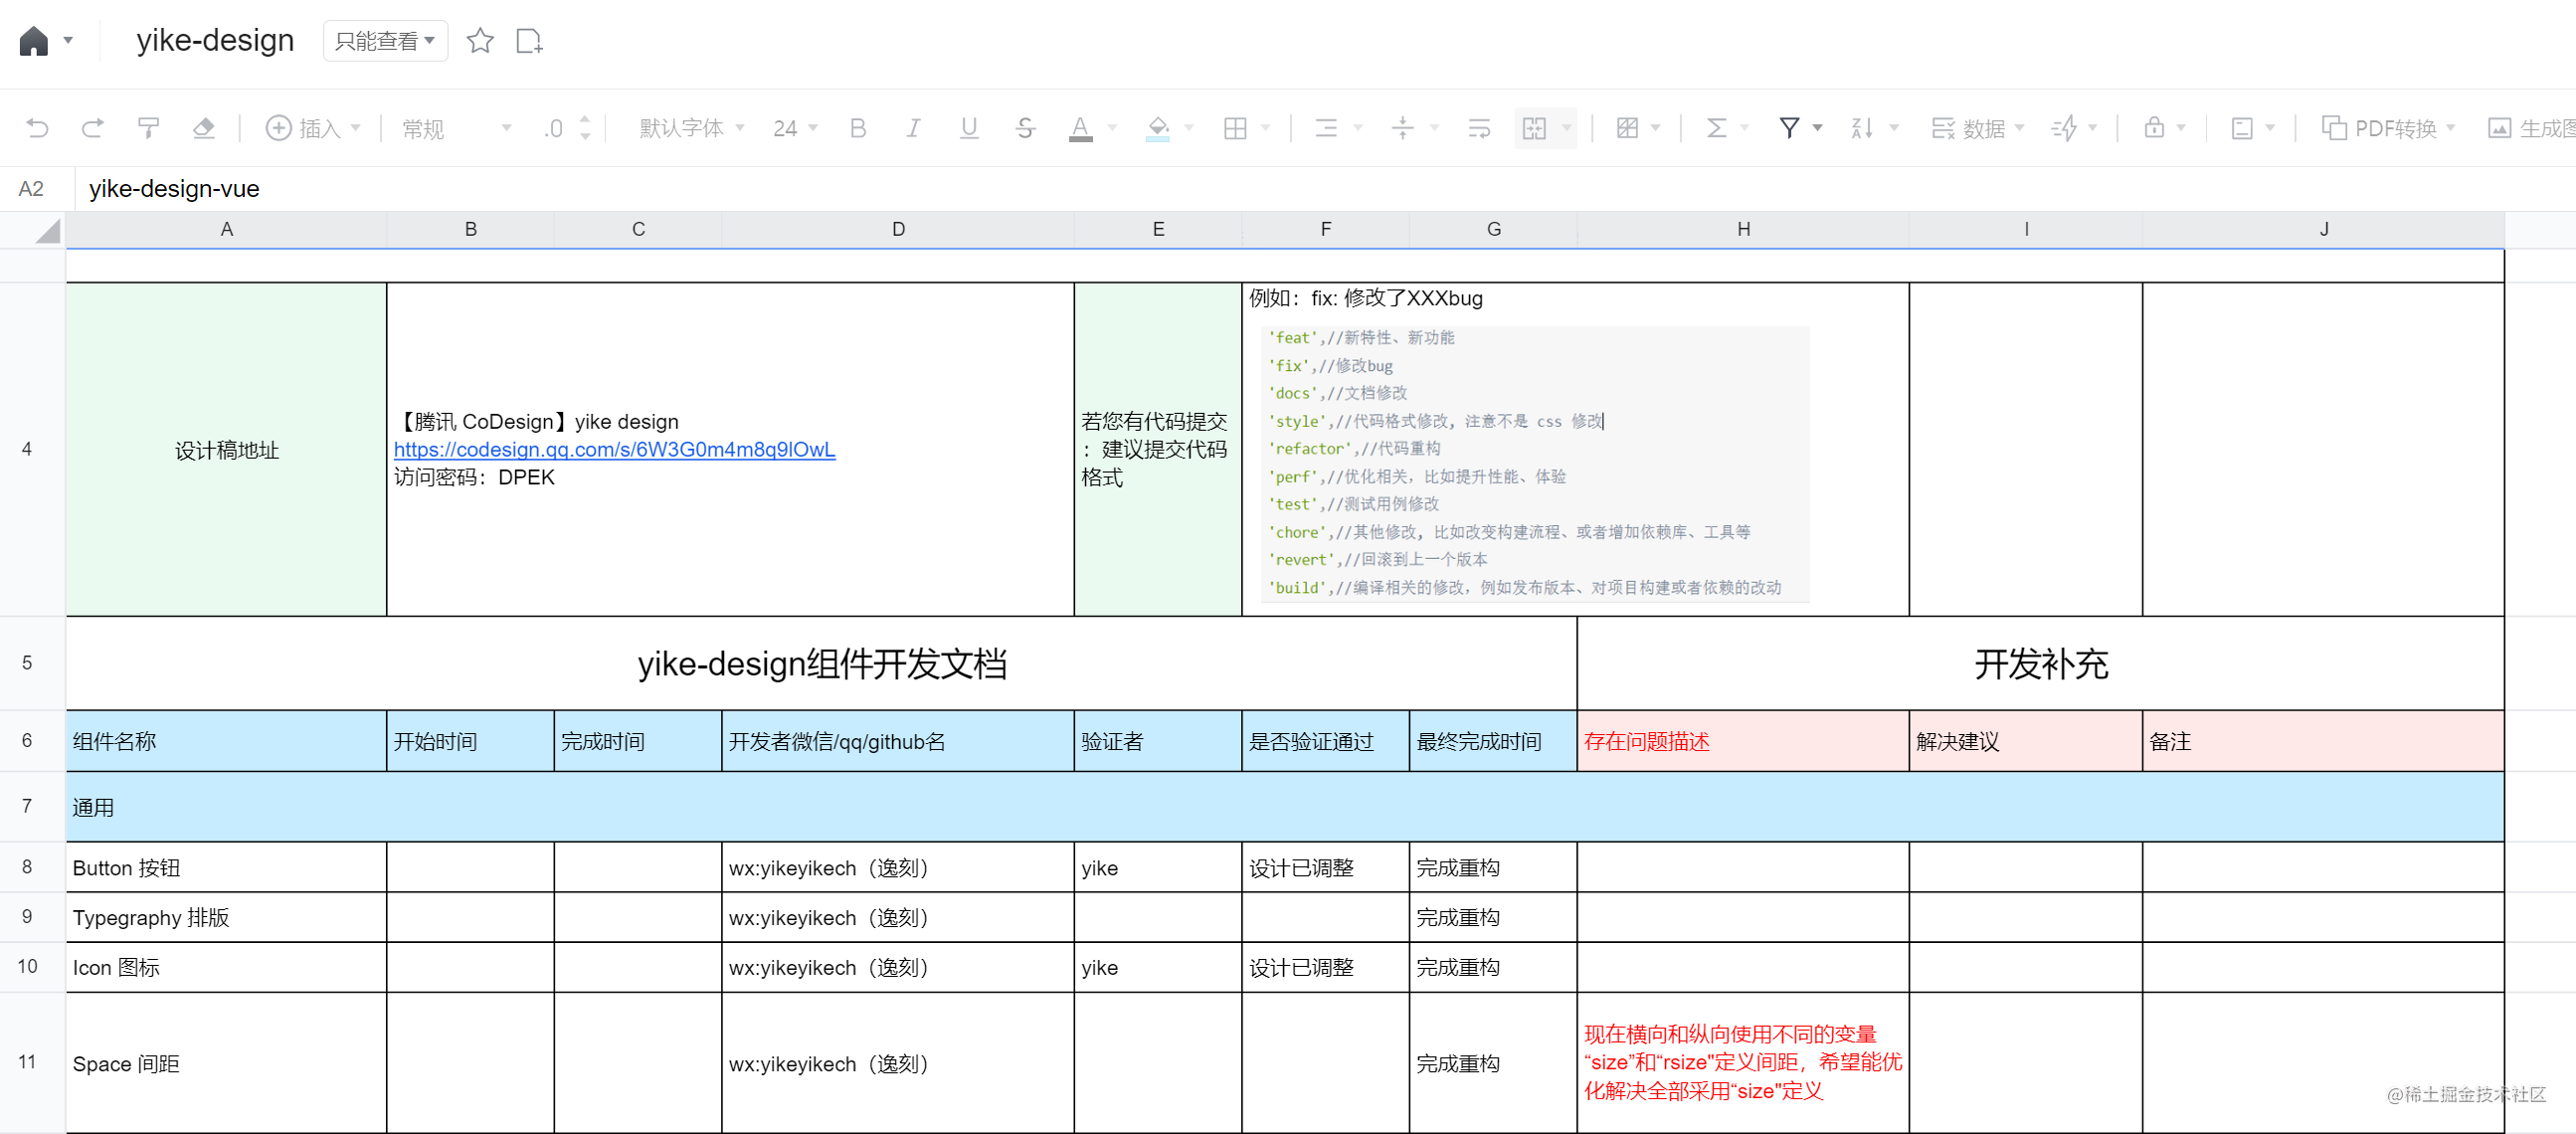
Task: Select column H header
Action: (1743, 230)
